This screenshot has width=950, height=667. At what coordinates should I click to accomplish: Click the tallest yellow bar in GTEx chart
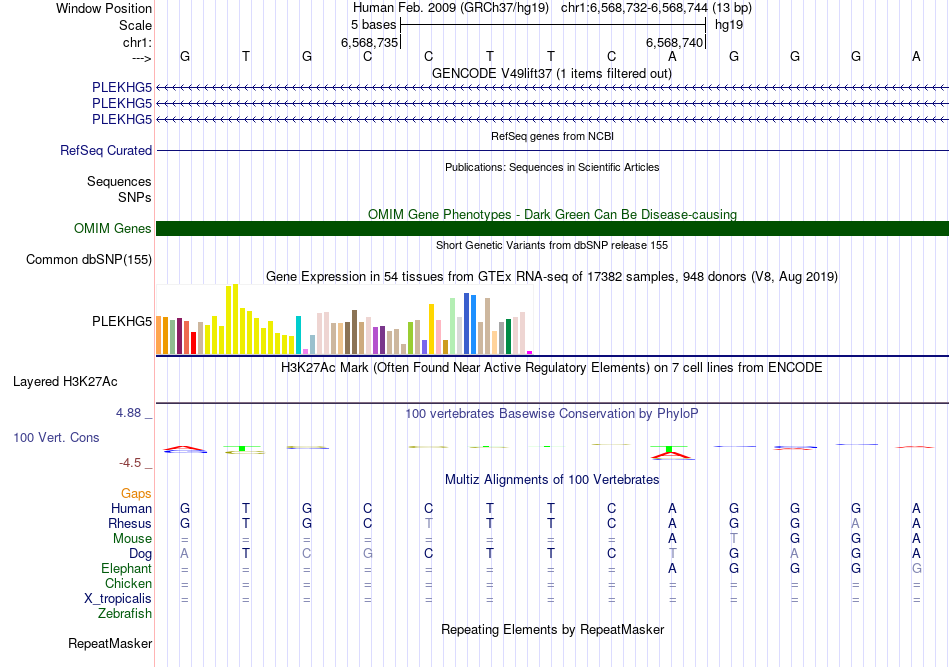point(236,319)
